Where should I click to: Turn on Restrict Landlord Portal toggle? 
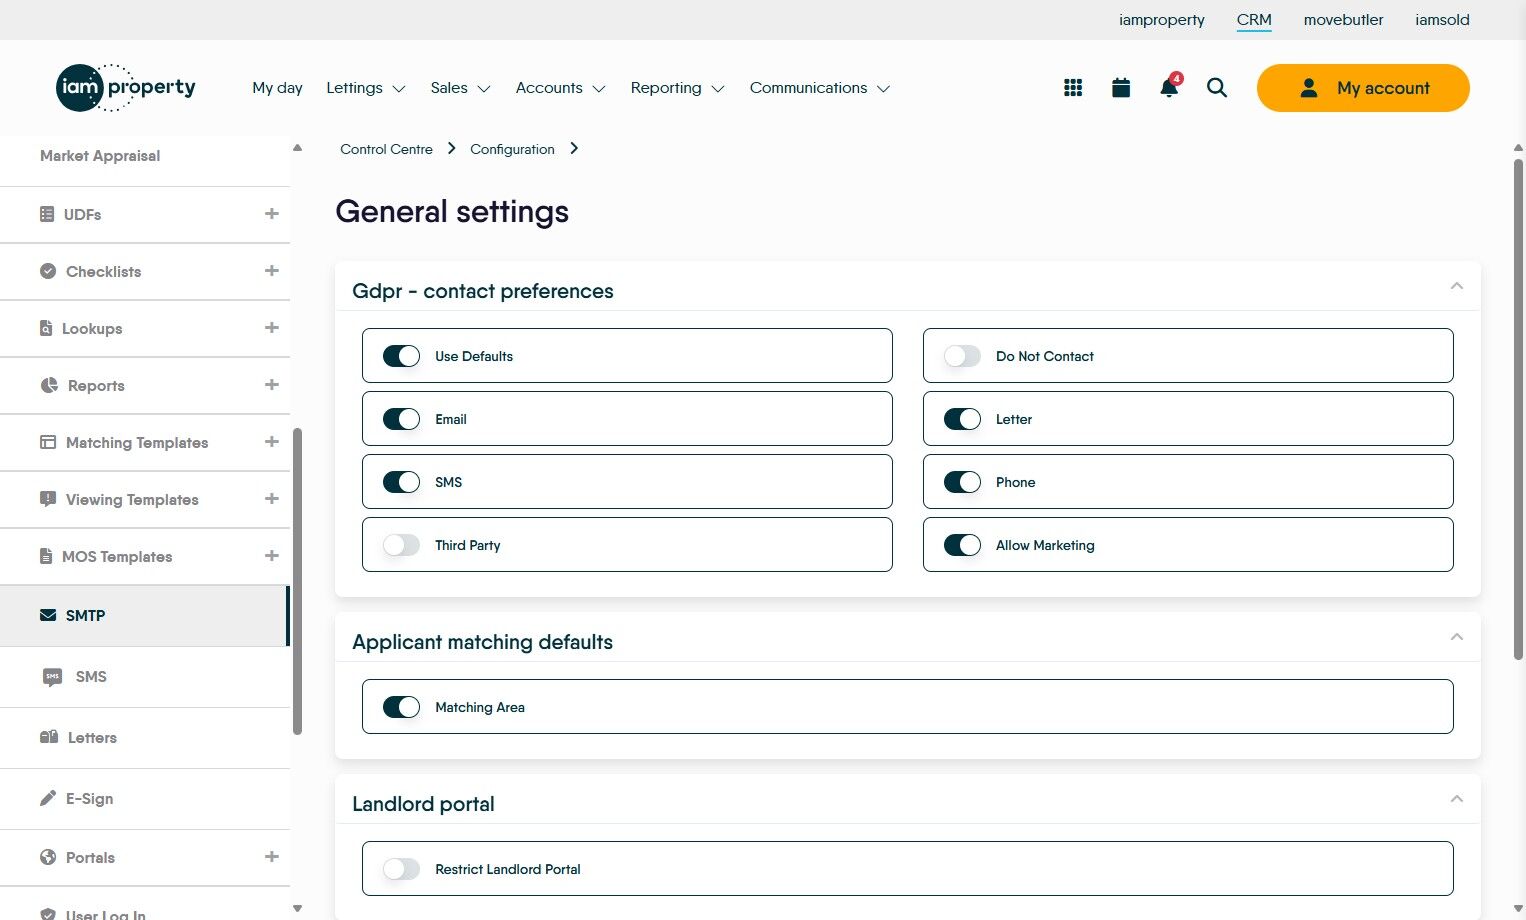point(402,869)
